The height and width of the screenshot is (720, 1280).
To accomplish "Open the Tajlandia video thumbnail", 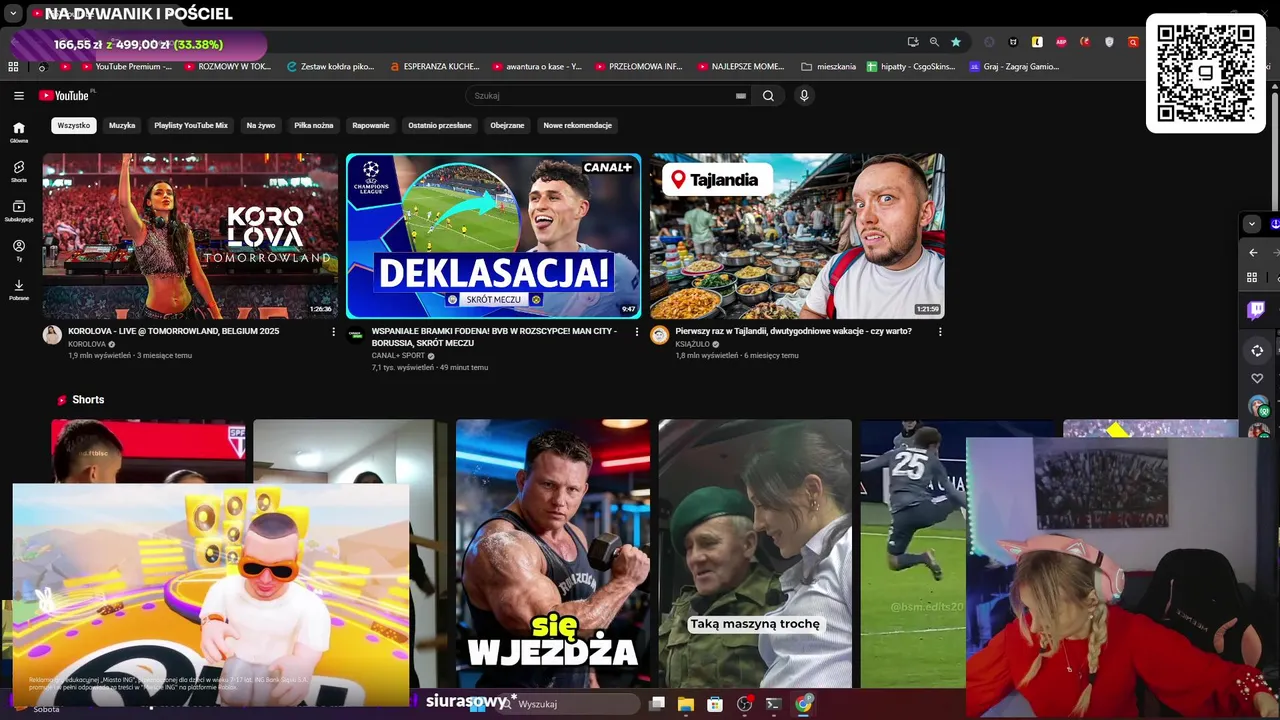I will (797, 236).
